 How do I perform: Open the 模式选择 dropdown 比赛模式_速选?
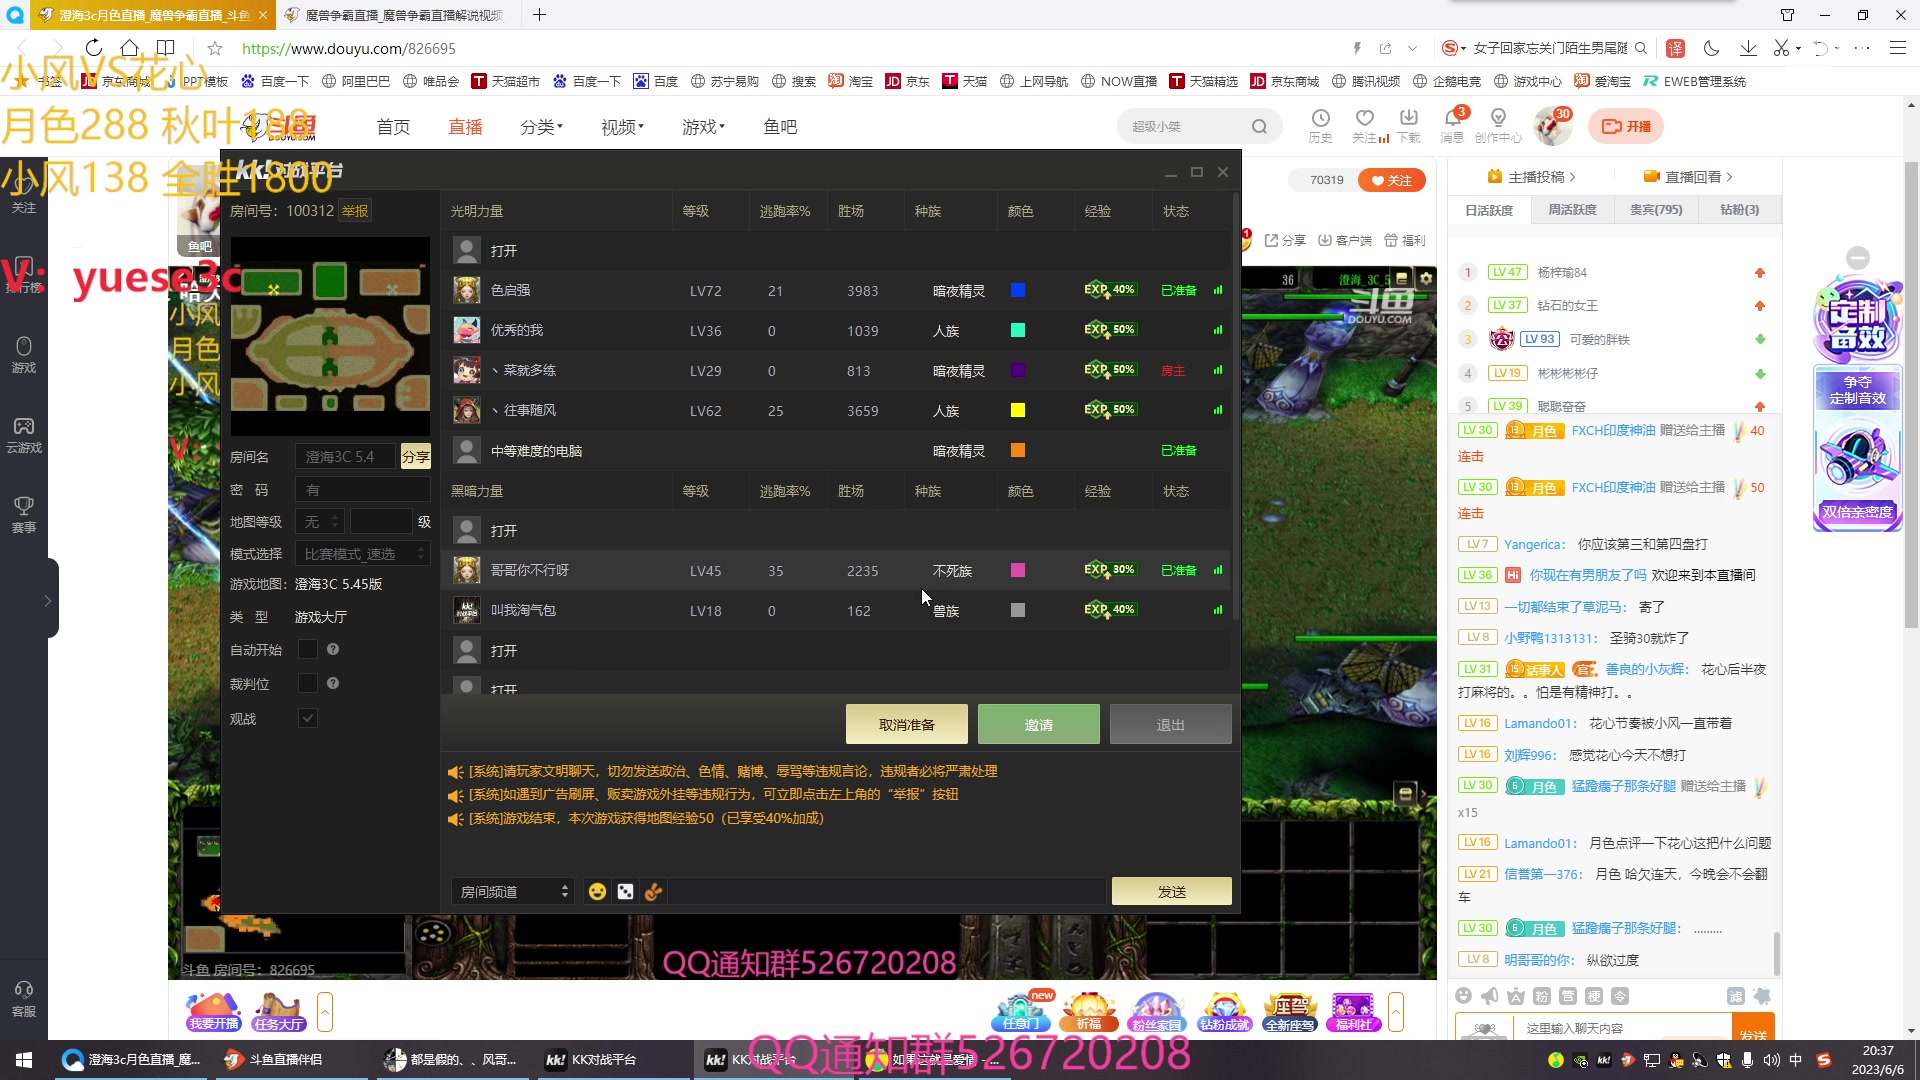coord(363,553)
